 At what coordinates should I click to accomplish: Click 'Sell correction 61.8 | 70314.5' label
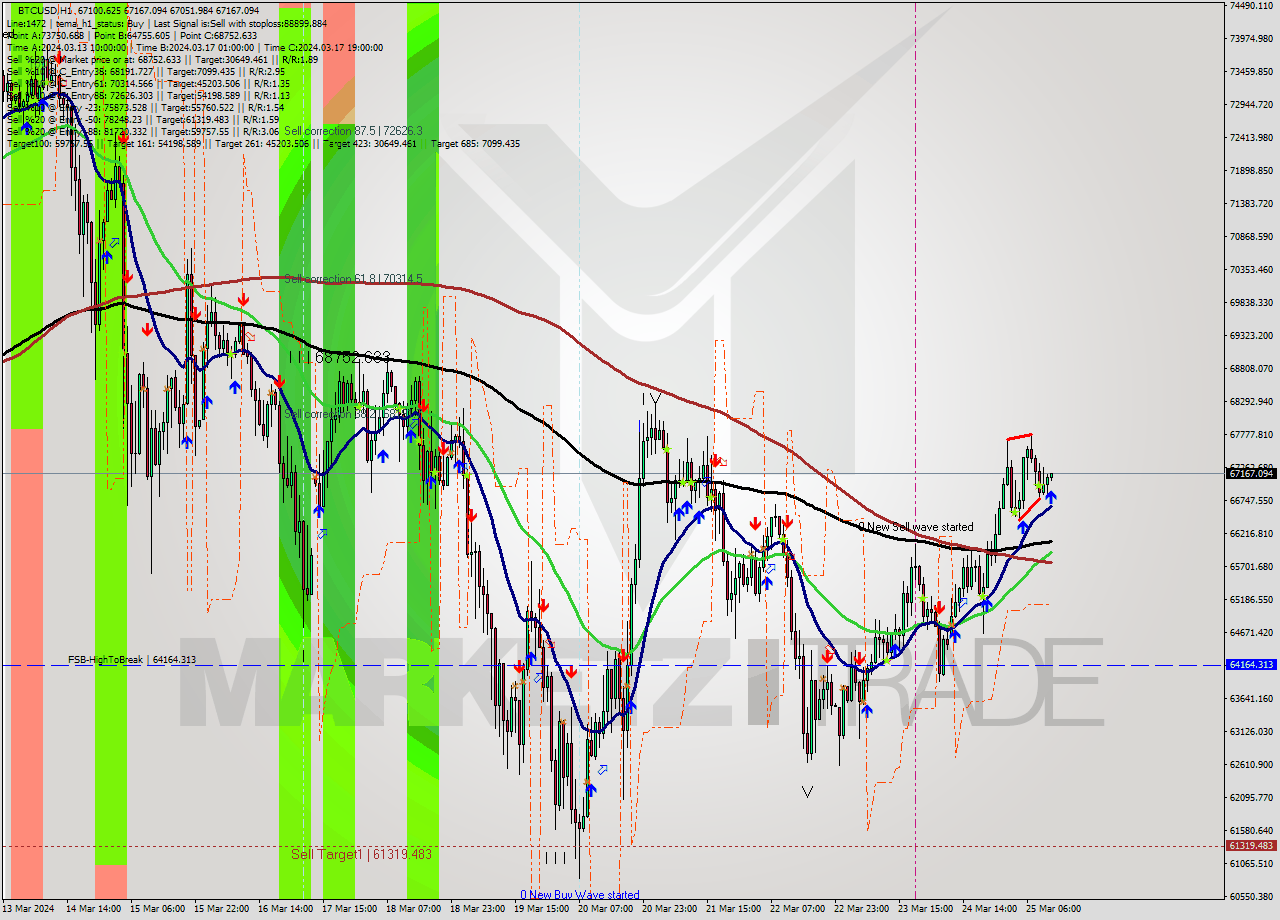353,279
